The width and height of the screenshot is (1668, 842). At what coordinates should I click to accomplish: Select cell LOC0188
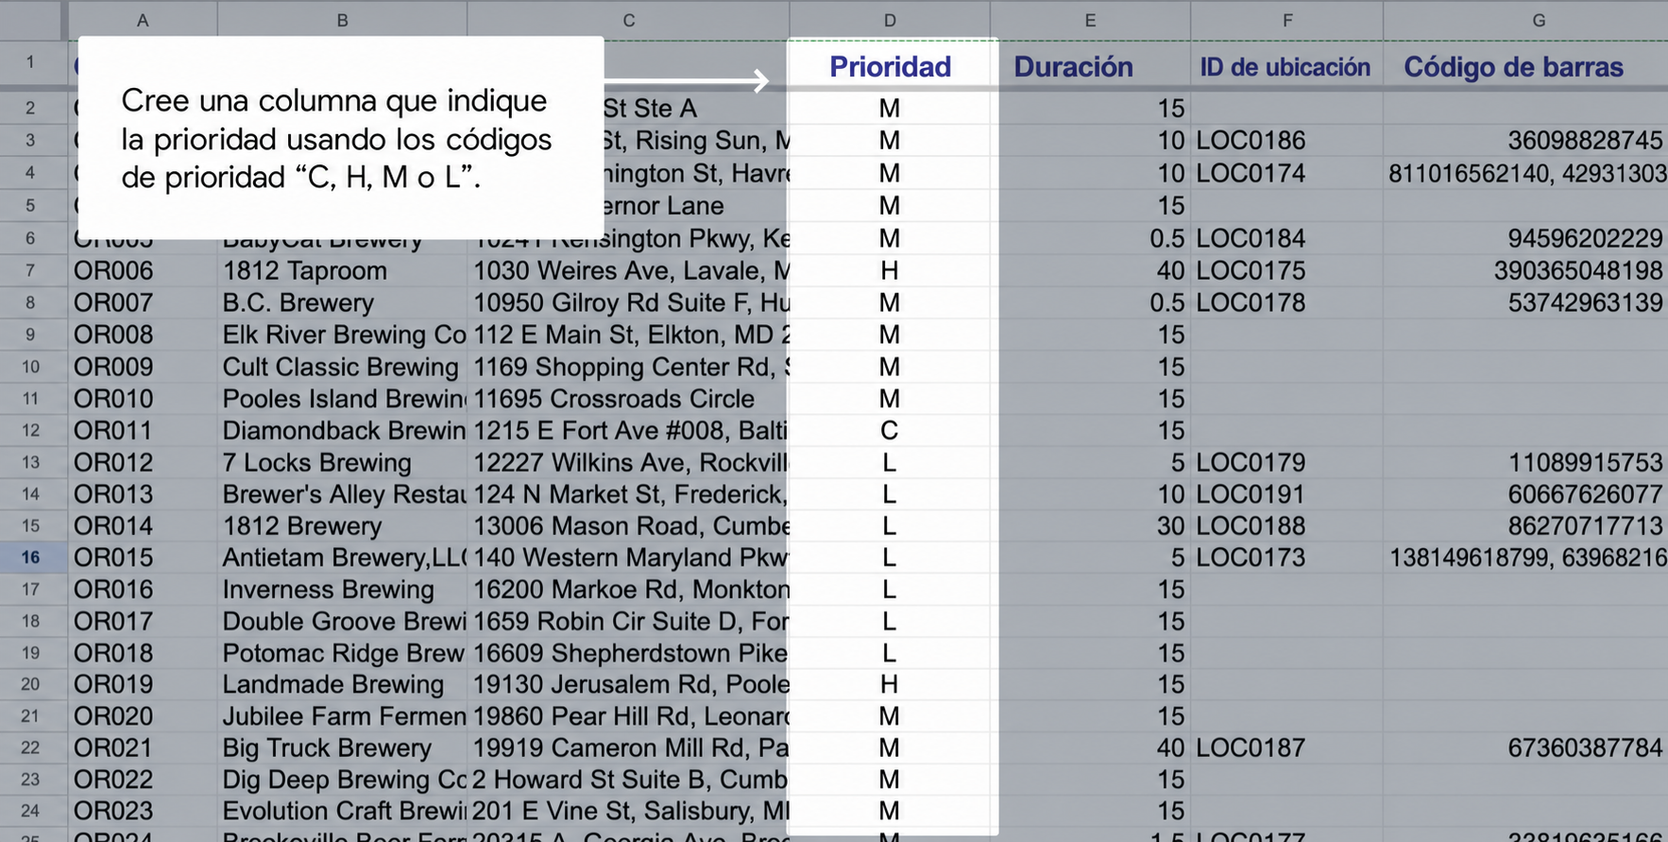(1287, 525)
